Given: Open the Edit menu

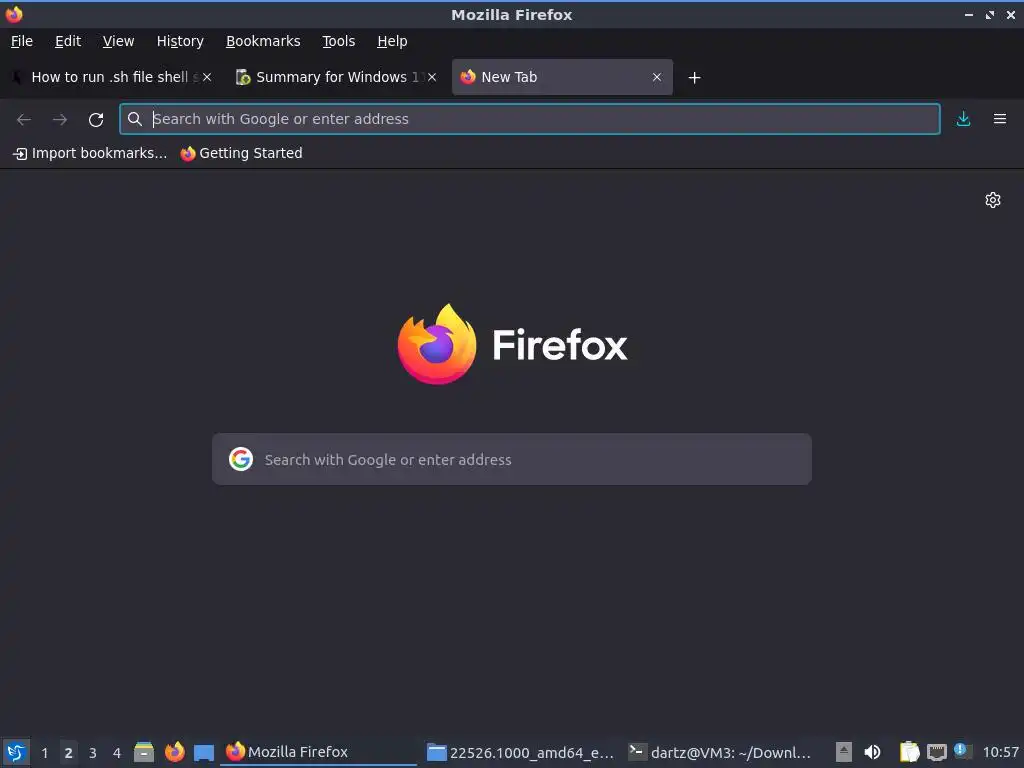Looking at the screenshot, I should 68,41.
